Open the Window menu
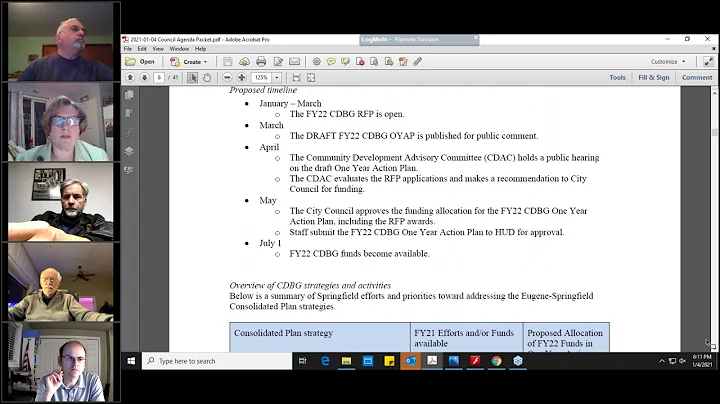 tap(179, 49)
